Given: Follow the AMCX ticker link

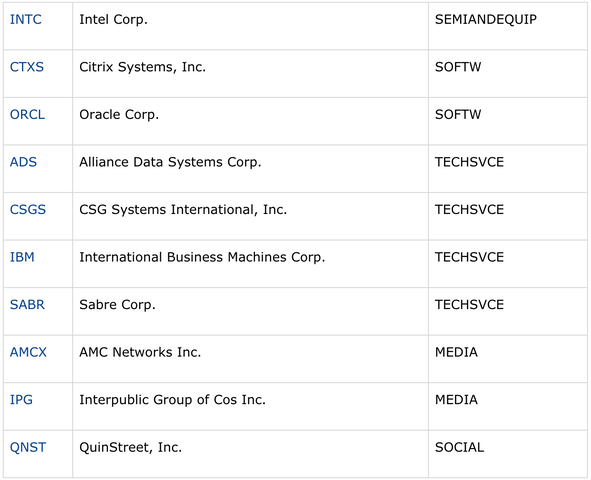Looking at the screenshot, I should (x=28, y=352).
